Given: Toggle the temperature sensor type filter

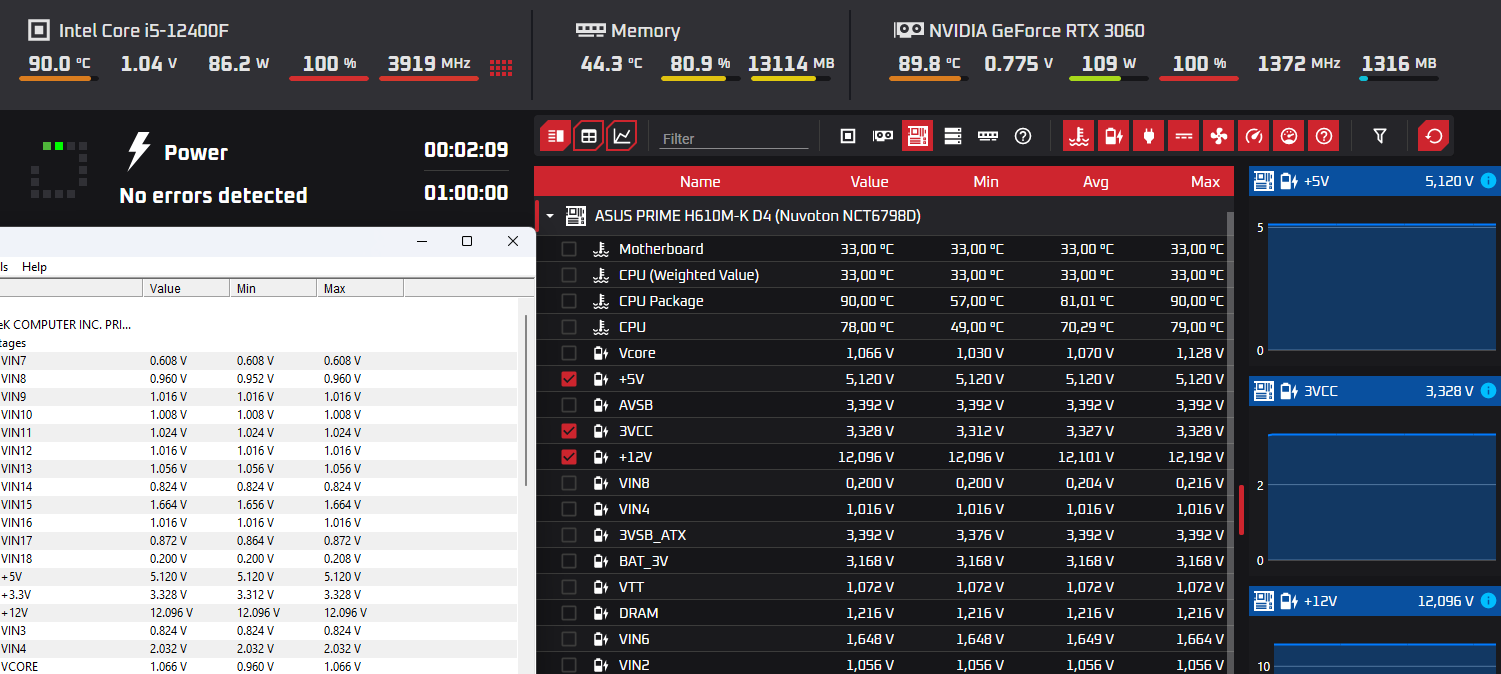Looking at the screenshot, I should [x=1078, y=136].
